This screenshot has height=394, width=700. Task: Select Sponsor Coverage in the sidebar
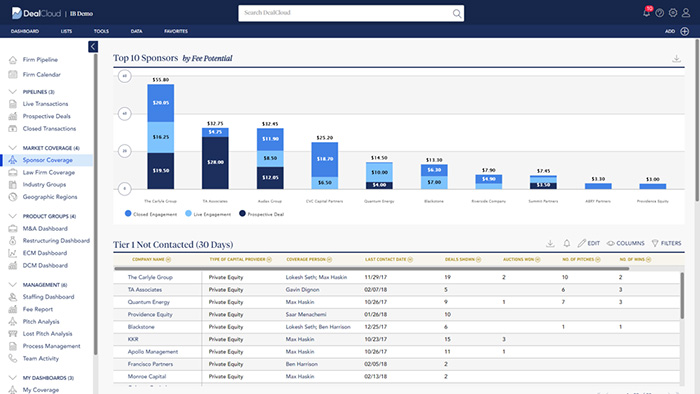[47, 160]
